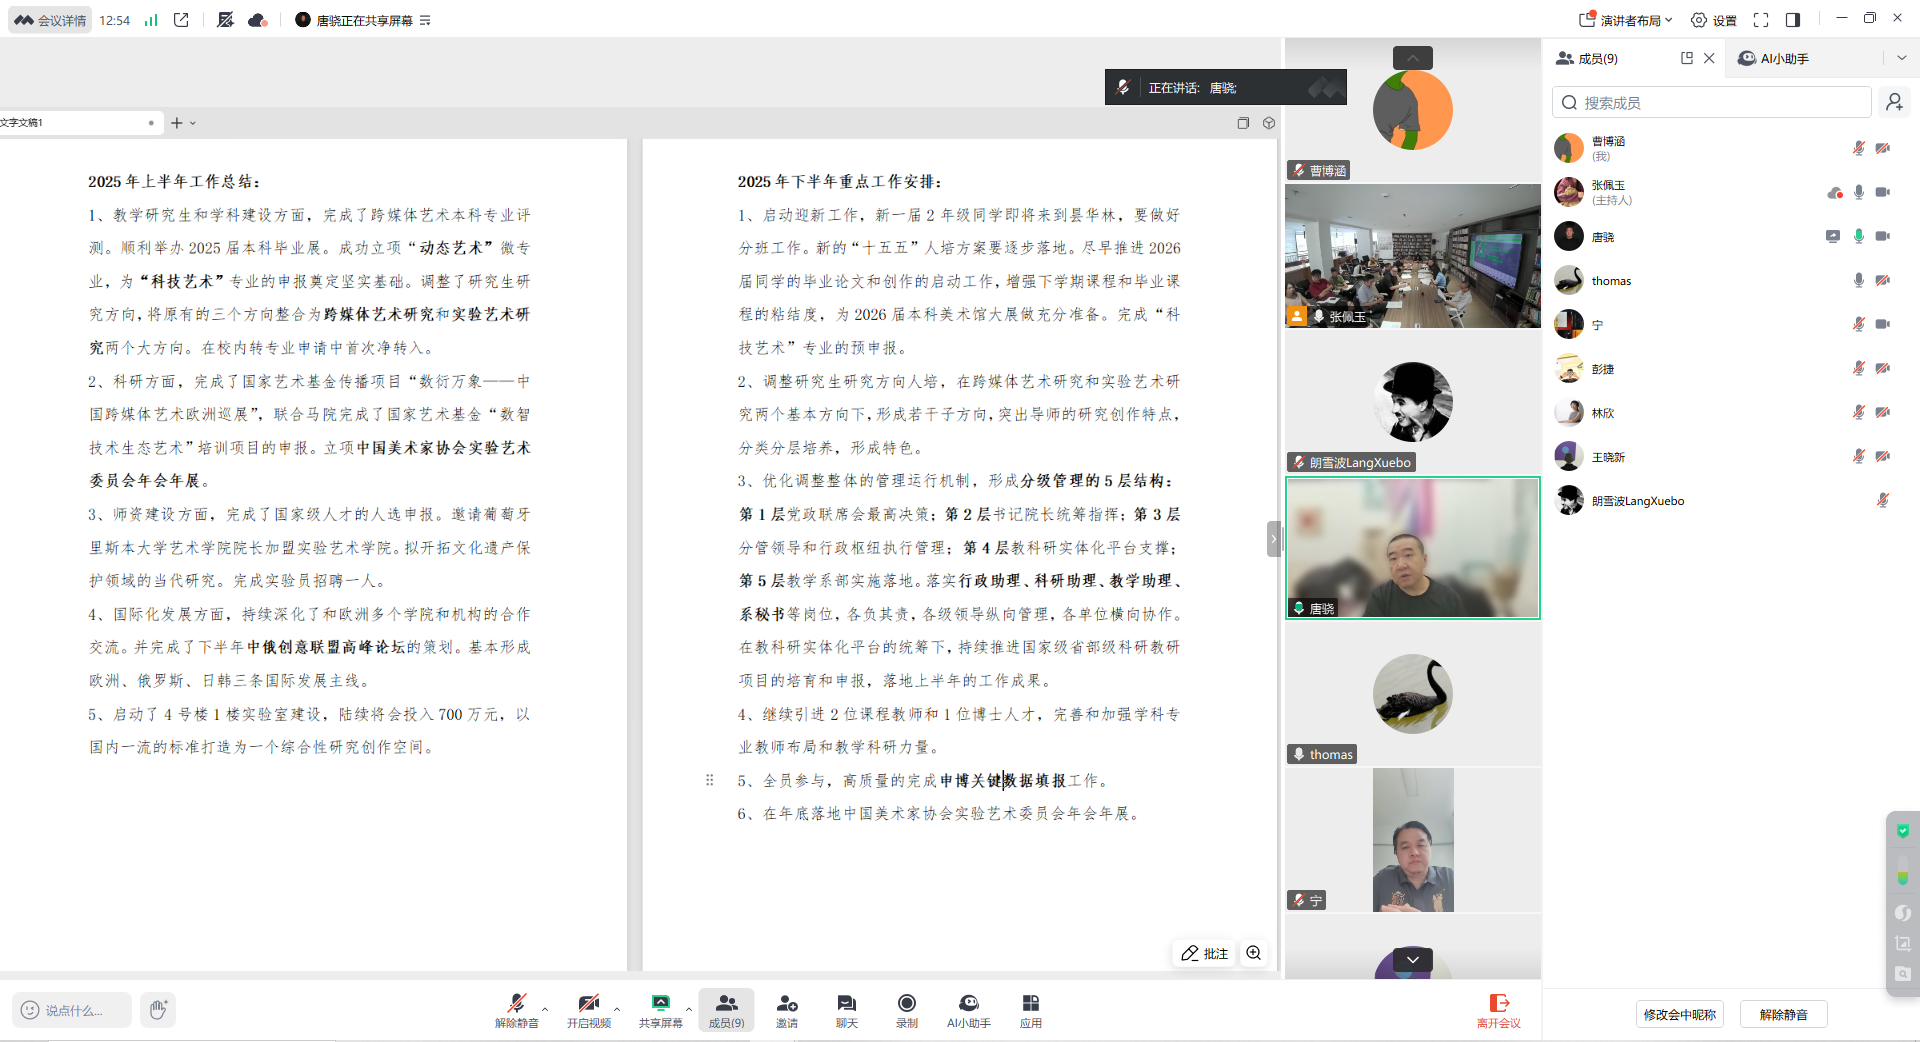Toggle thomas's microphone in the member list
Screen dimensions: 1920x1042
pyautogui.click(x=1858, y=281)
